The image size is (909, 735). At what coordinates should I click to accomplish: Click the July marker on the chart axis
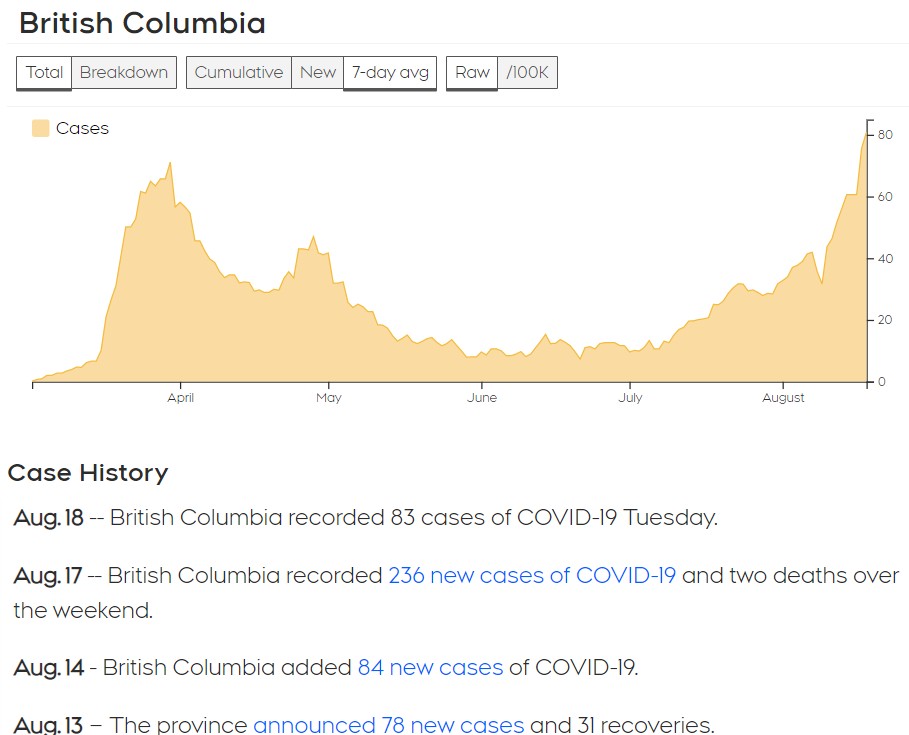point(630,398)
